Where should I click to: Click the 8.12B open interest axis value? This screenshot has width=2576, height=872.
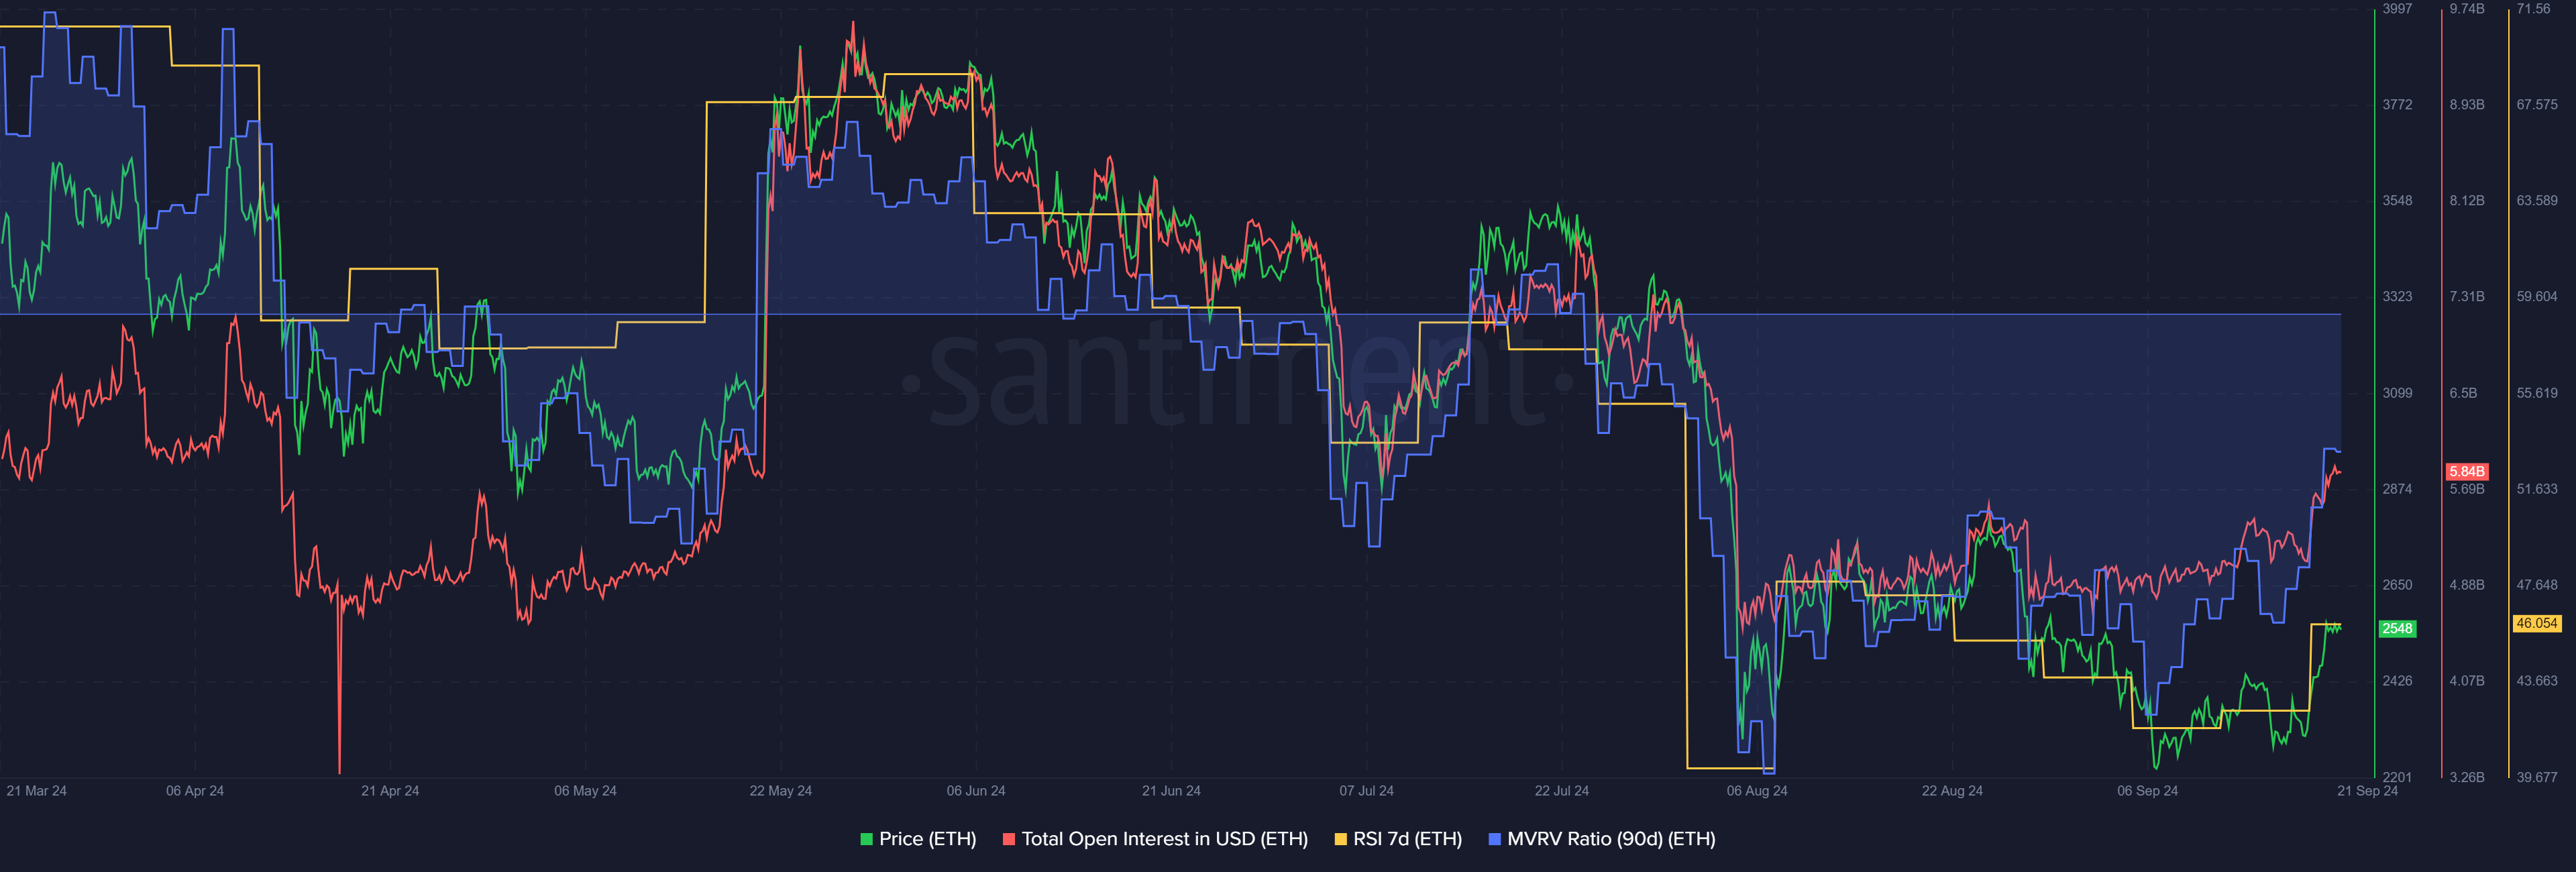click(2467, 200)
